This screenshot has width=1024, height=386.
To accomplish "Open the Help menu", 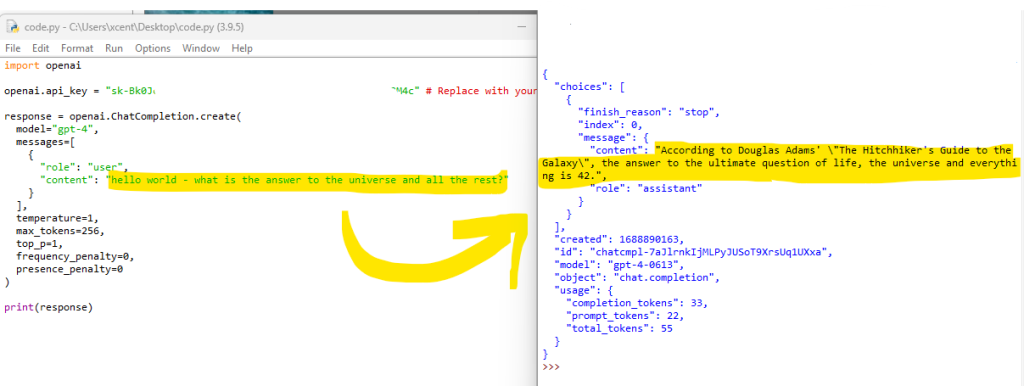I will coord(242,48).
